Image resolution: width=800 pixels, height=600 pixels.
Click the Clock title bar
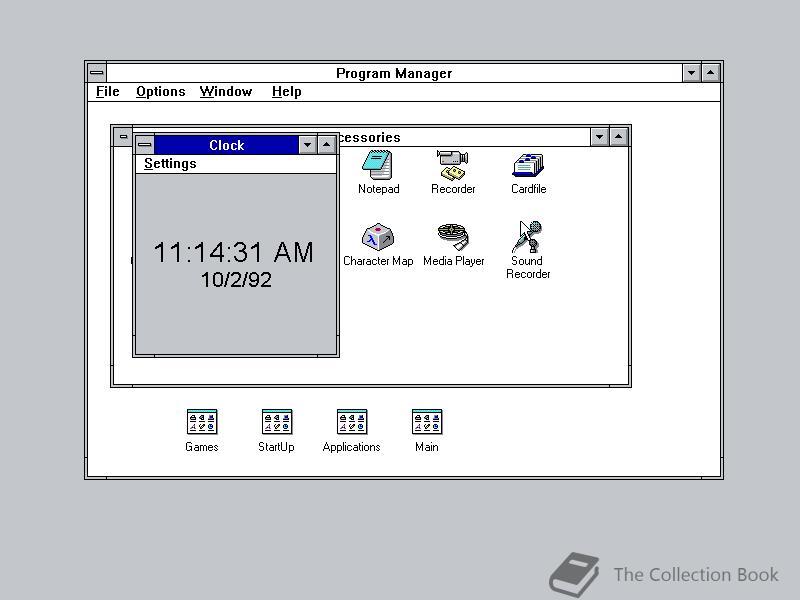226,145
